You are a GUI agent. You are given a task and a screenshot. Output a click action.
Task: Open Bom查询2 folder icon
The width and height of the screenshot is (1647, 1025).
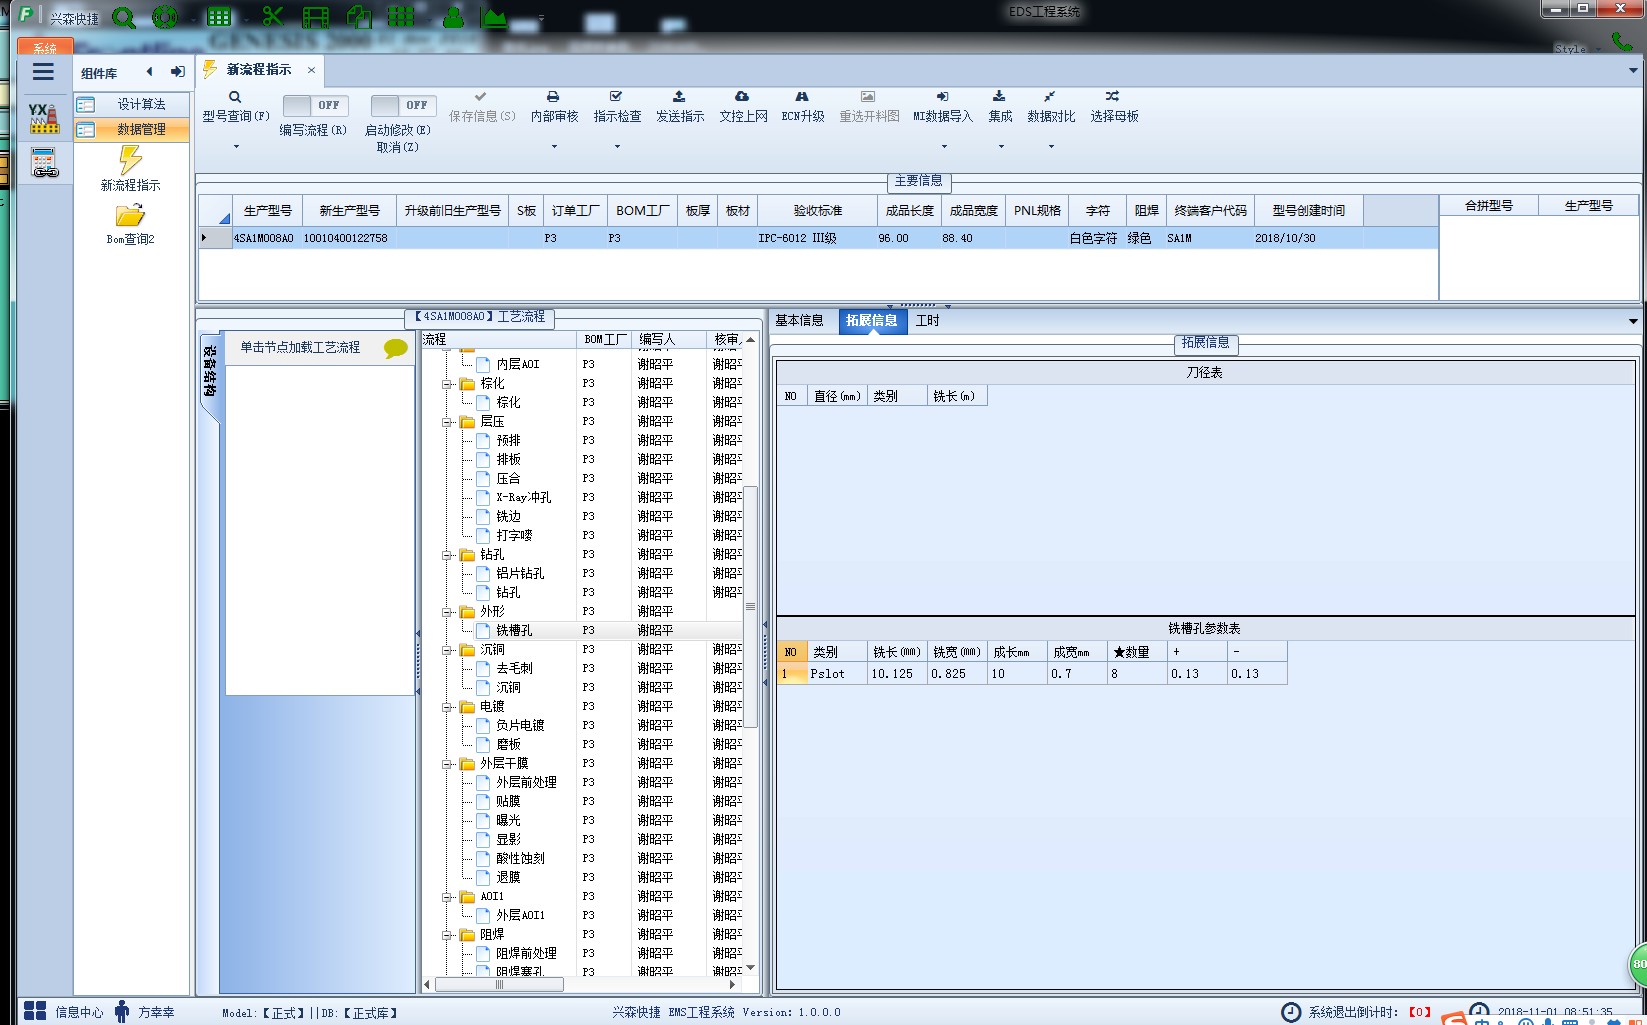(x=130, y=215)
